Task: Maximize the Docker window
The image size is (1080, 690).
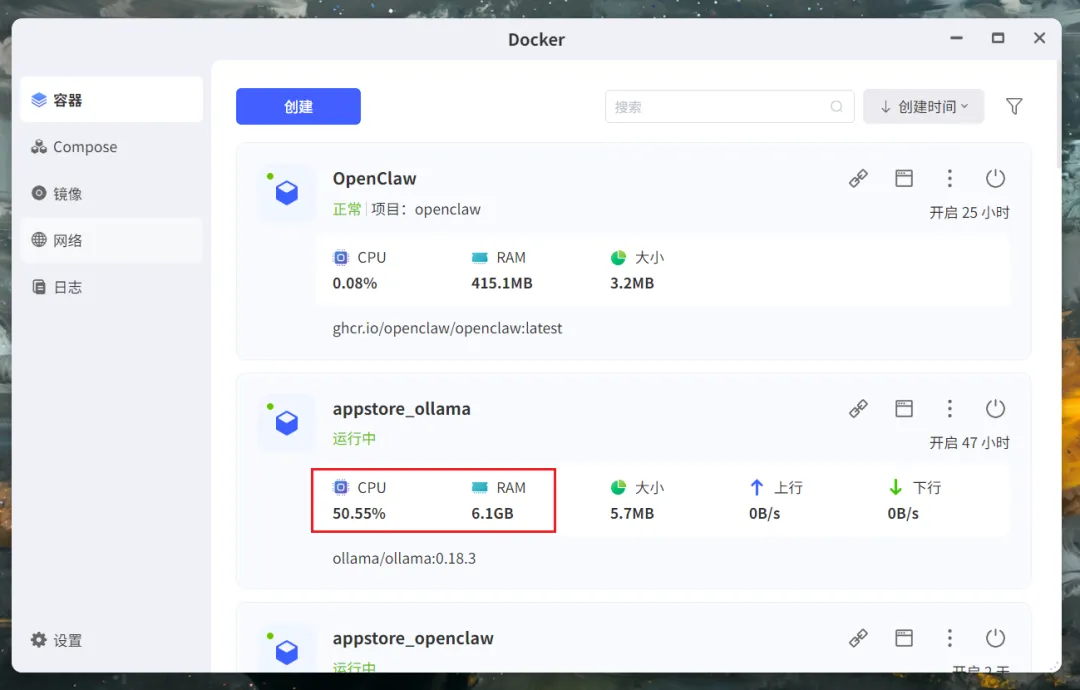Action: [997, 38]
